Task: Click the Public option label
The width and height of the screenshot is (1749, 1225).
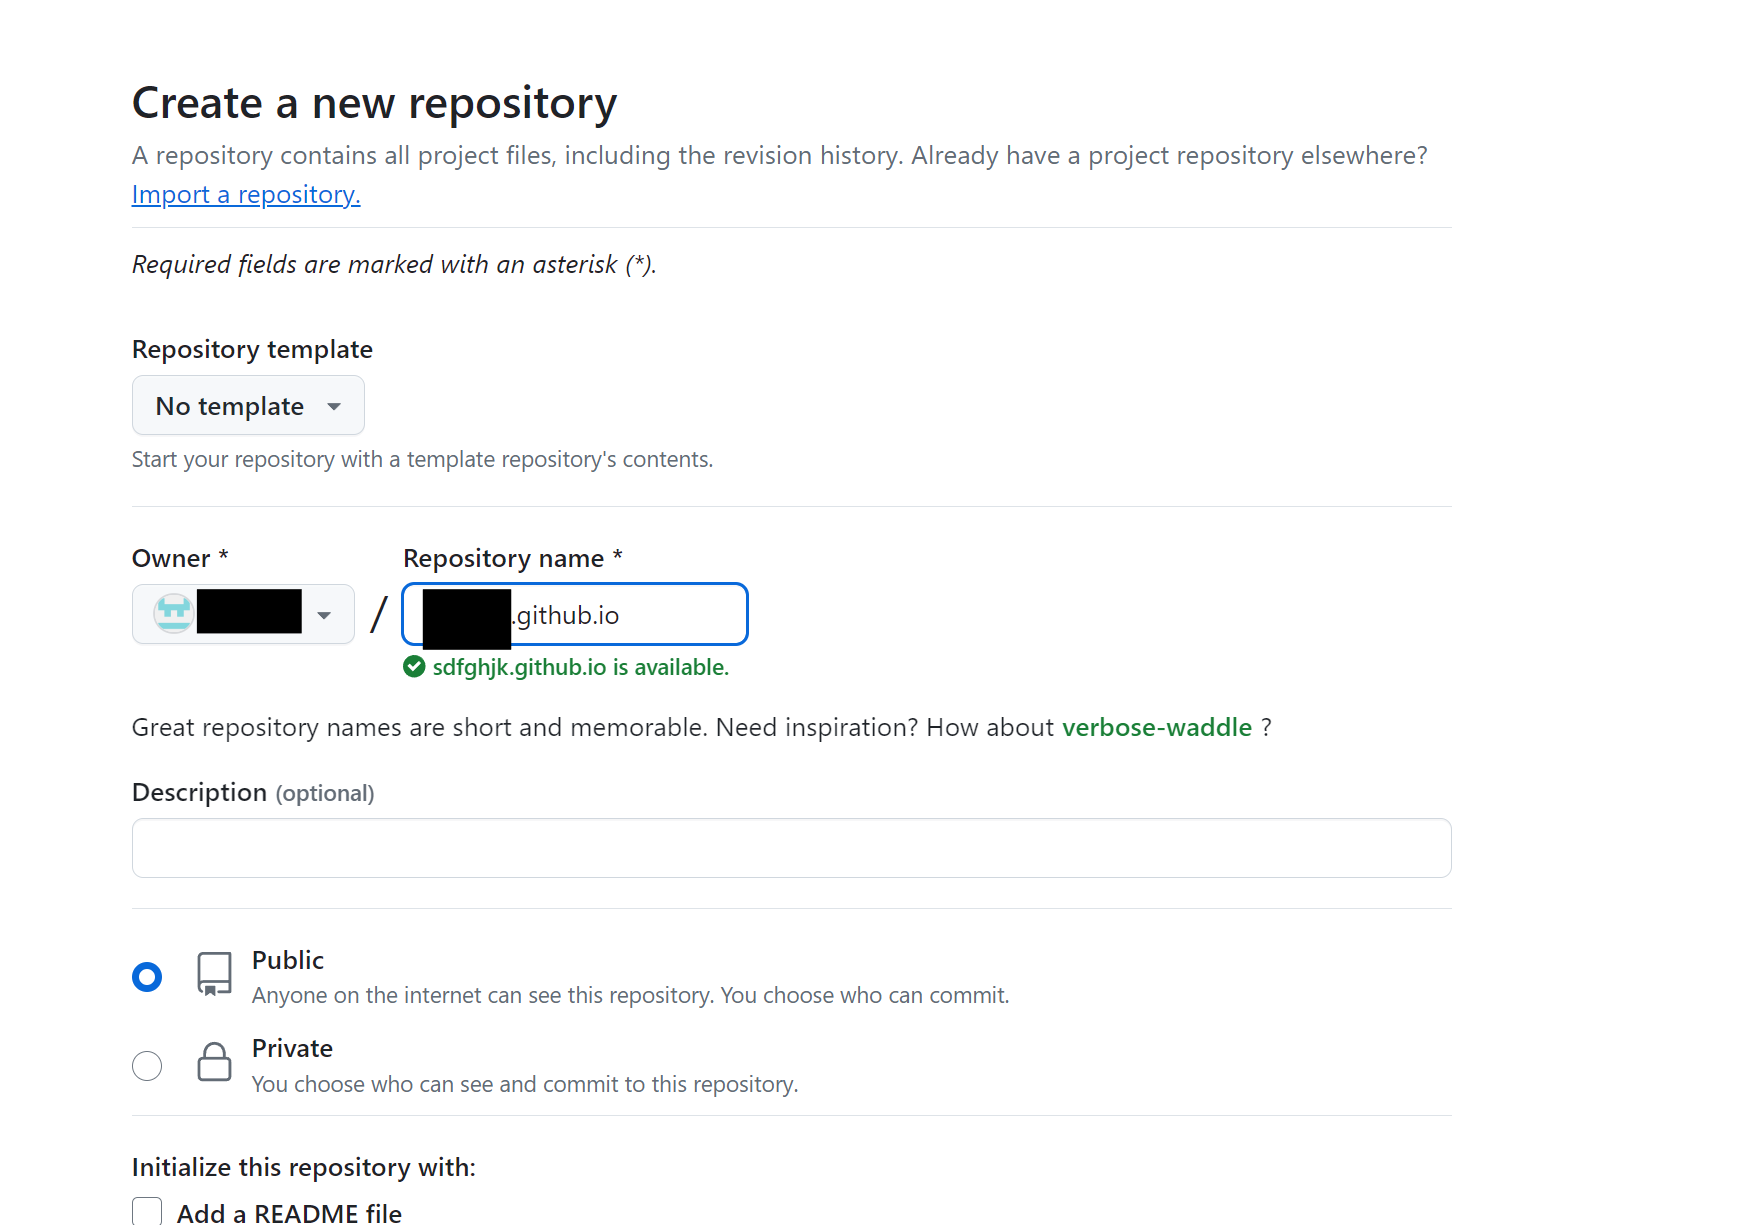Action: click(288, 960)
